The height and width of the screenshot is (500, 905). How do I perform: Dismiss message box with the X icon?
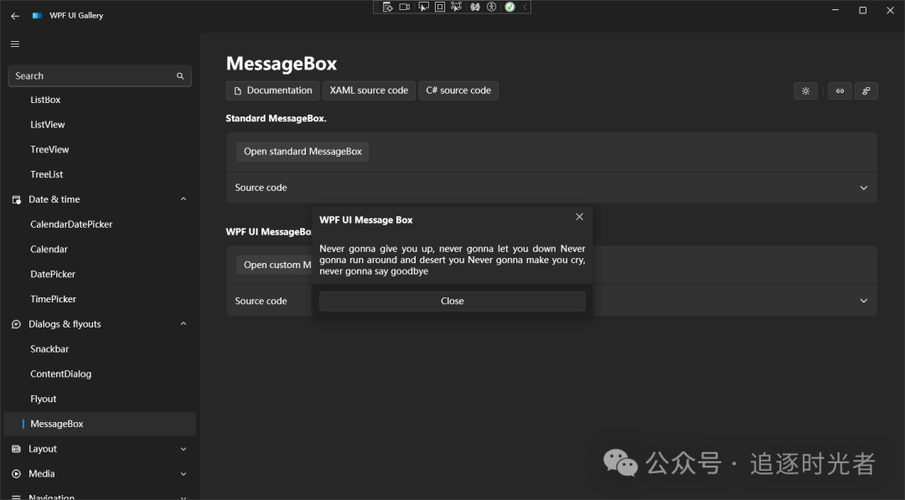(579, 217)
